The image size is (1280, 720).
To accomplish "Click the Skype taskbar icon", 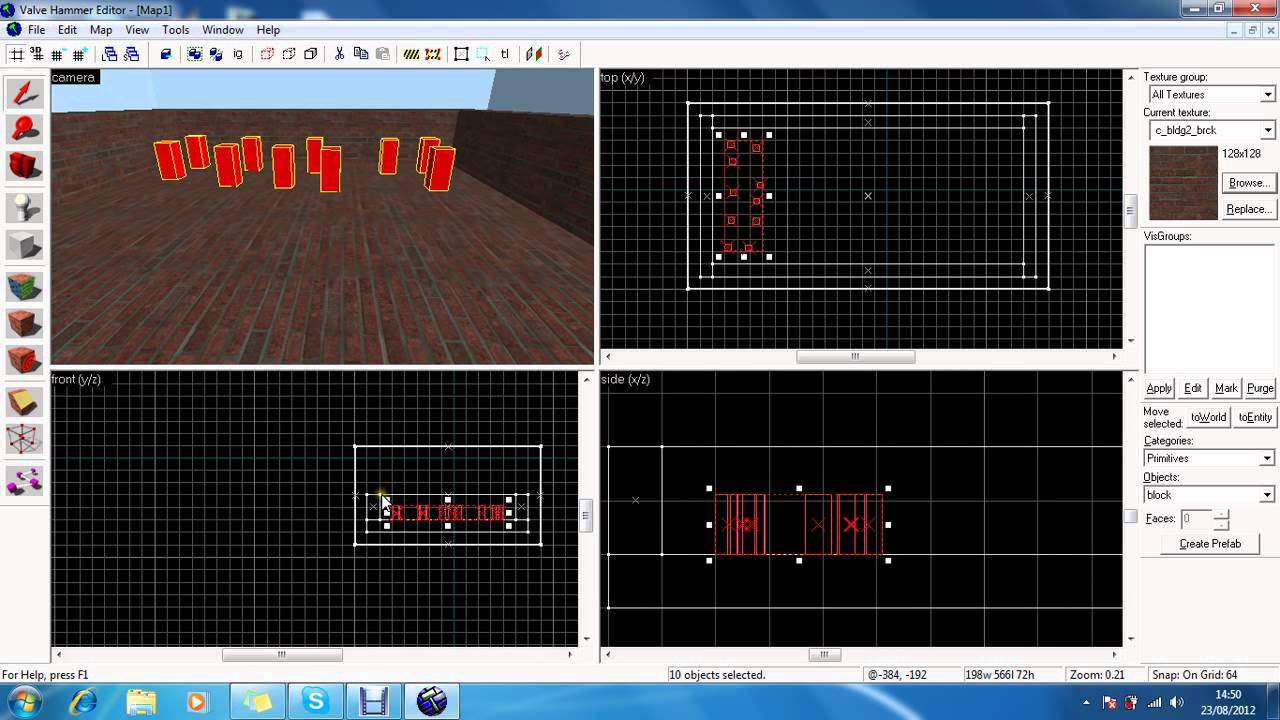I will click(x=316, y=702).
